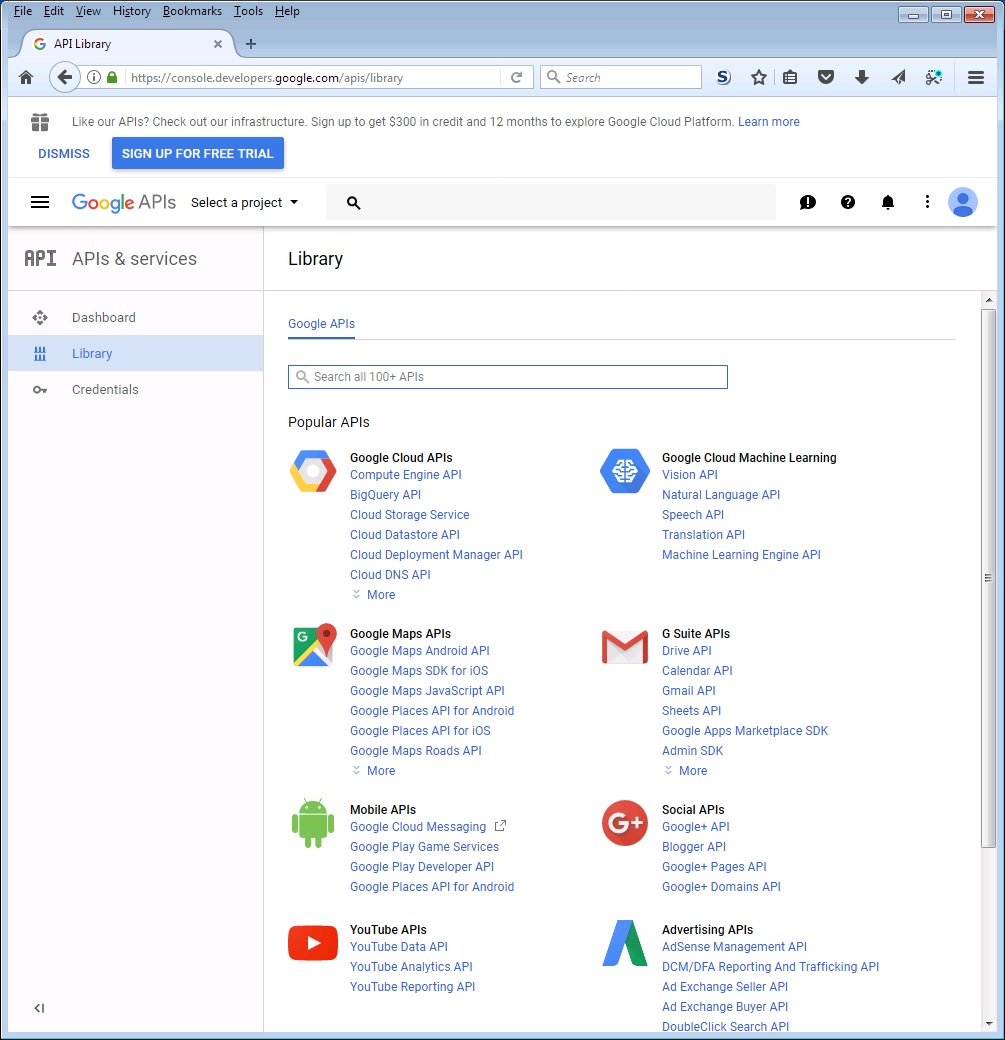Screen dimensions: 1005x1040
Task: Reload the page with the refresh icon
Action: coord(516,78)
